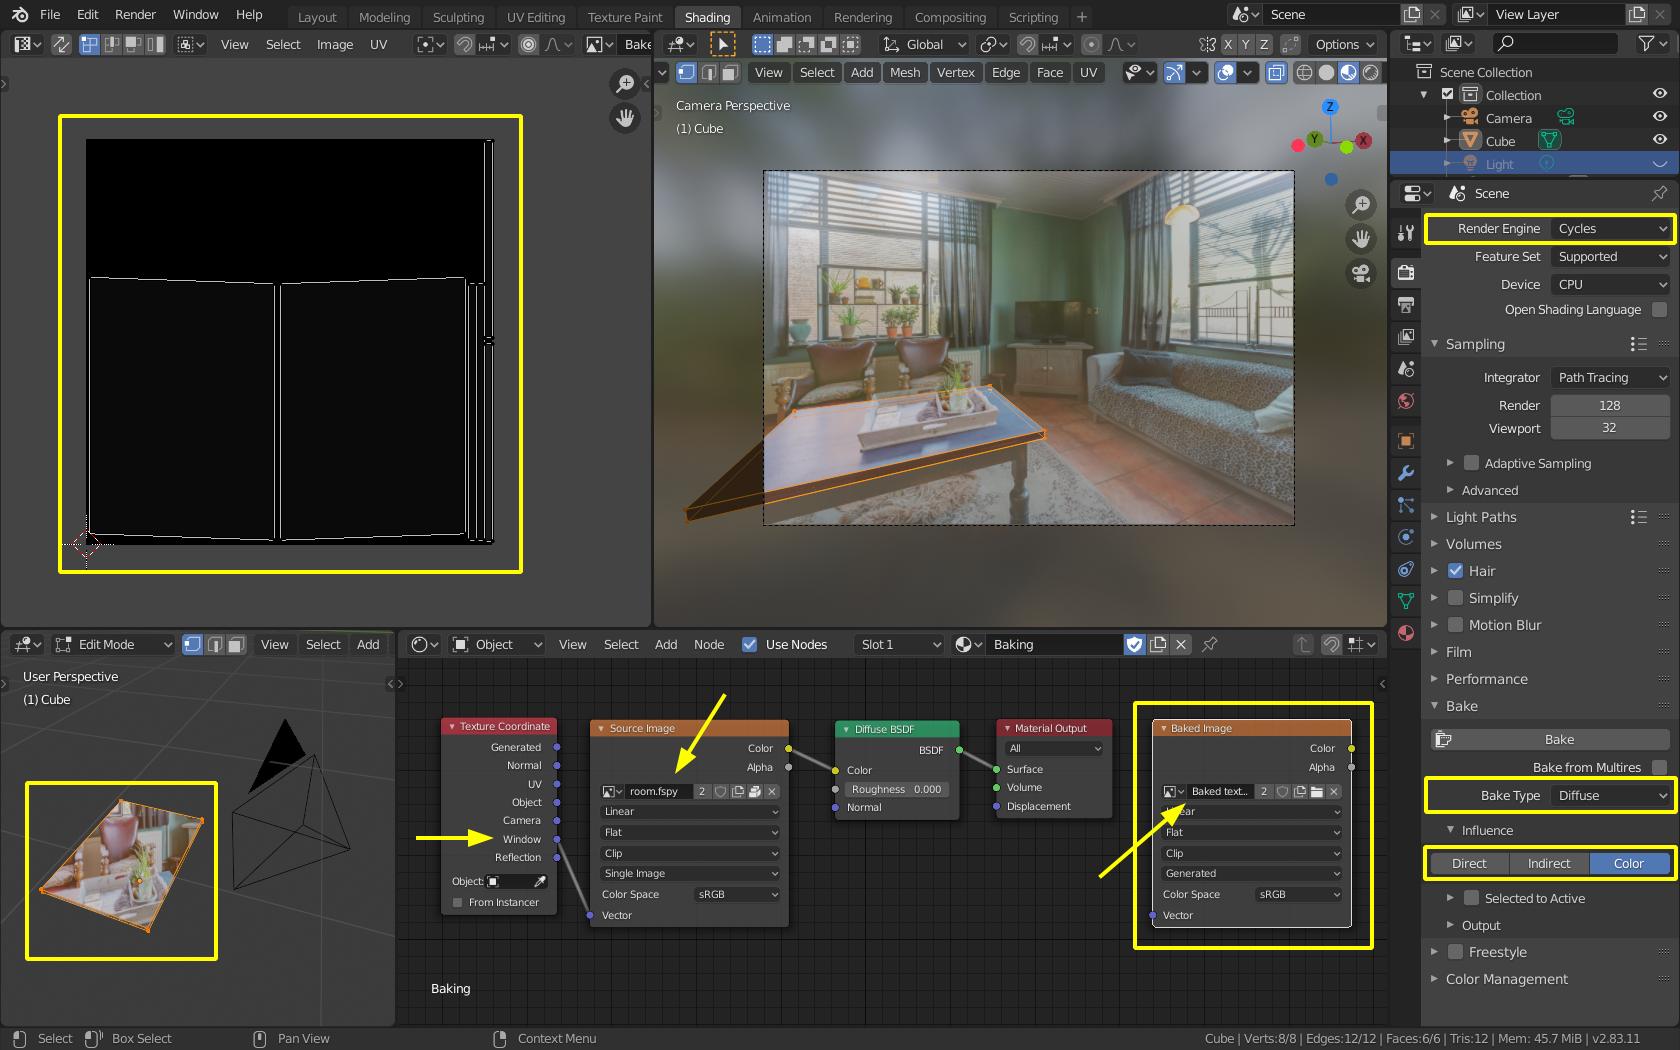Adjust Roughness slider on Diffuse BSDF node
This screenshot has width=1680, height=1050.
pos(896,789)
